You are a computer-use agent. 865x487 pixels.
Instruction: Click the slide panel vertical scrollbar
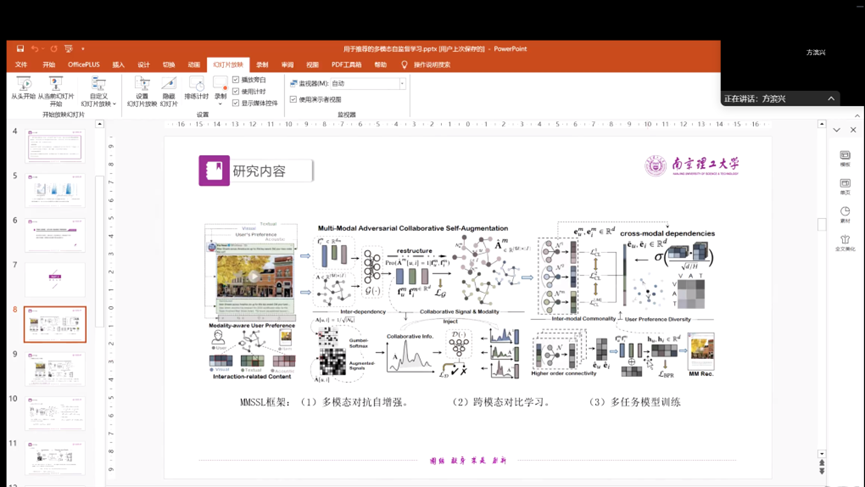pyautogui.click(x=99, y=200)
